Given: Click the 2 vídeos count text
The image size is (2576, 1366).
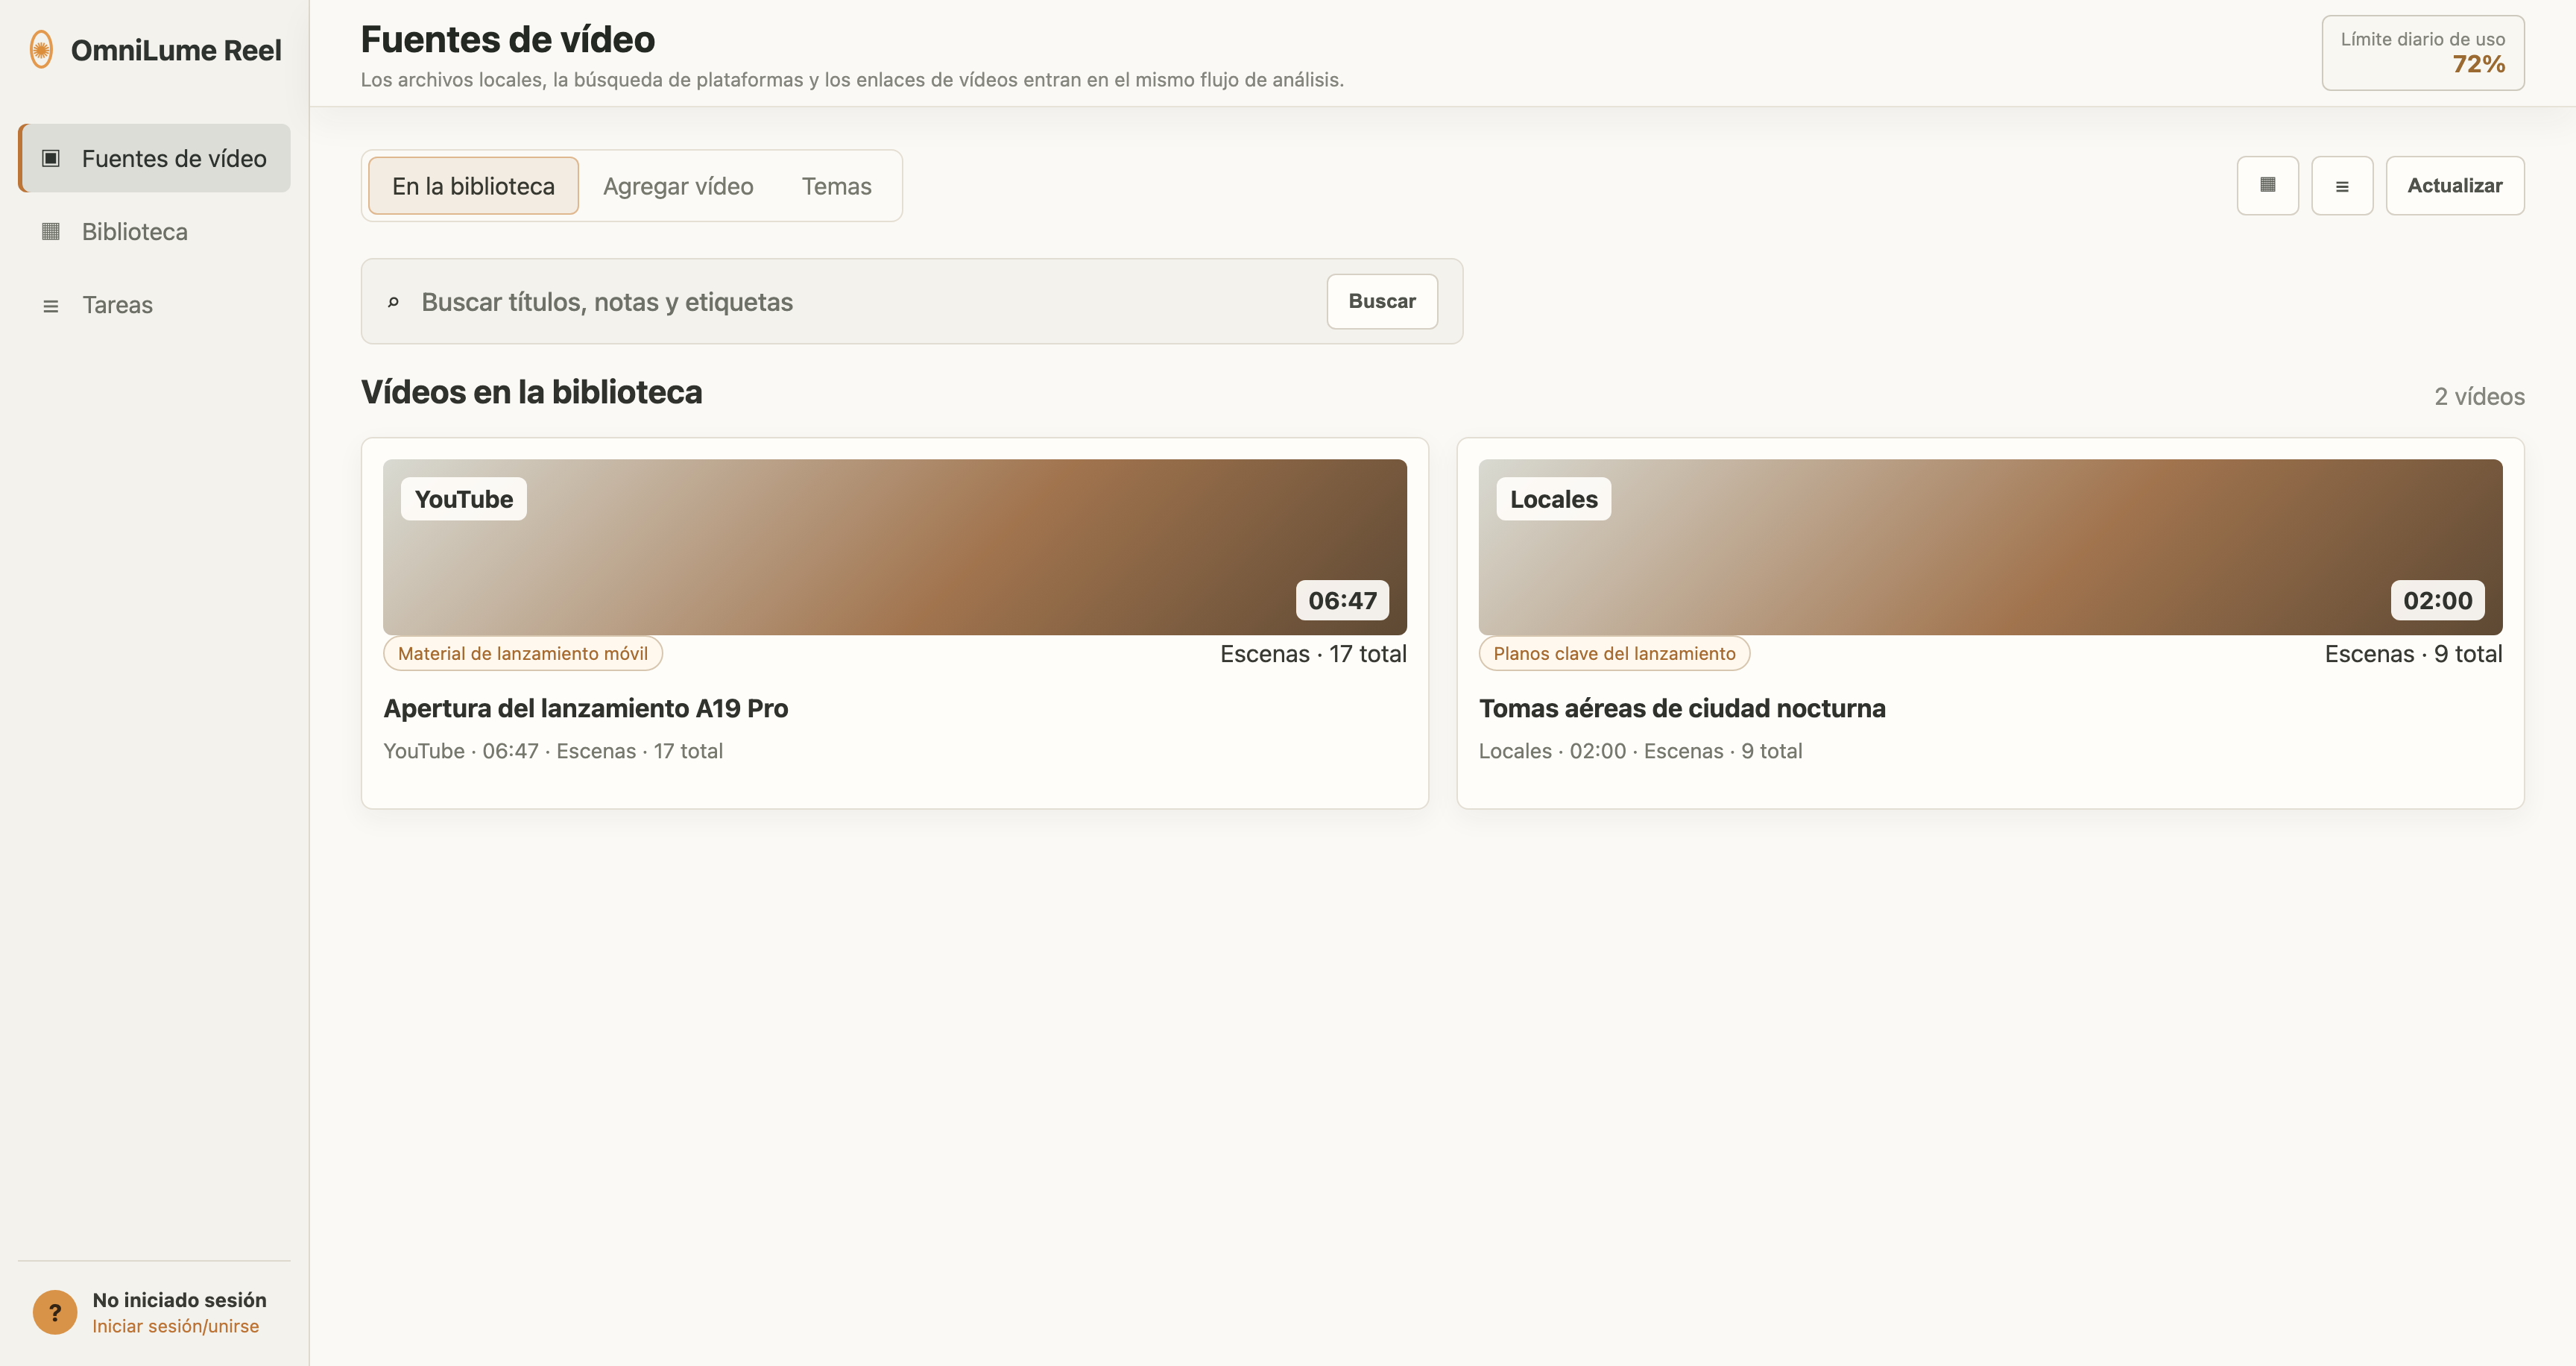Looking at the screenshot, I should 2479,397.
